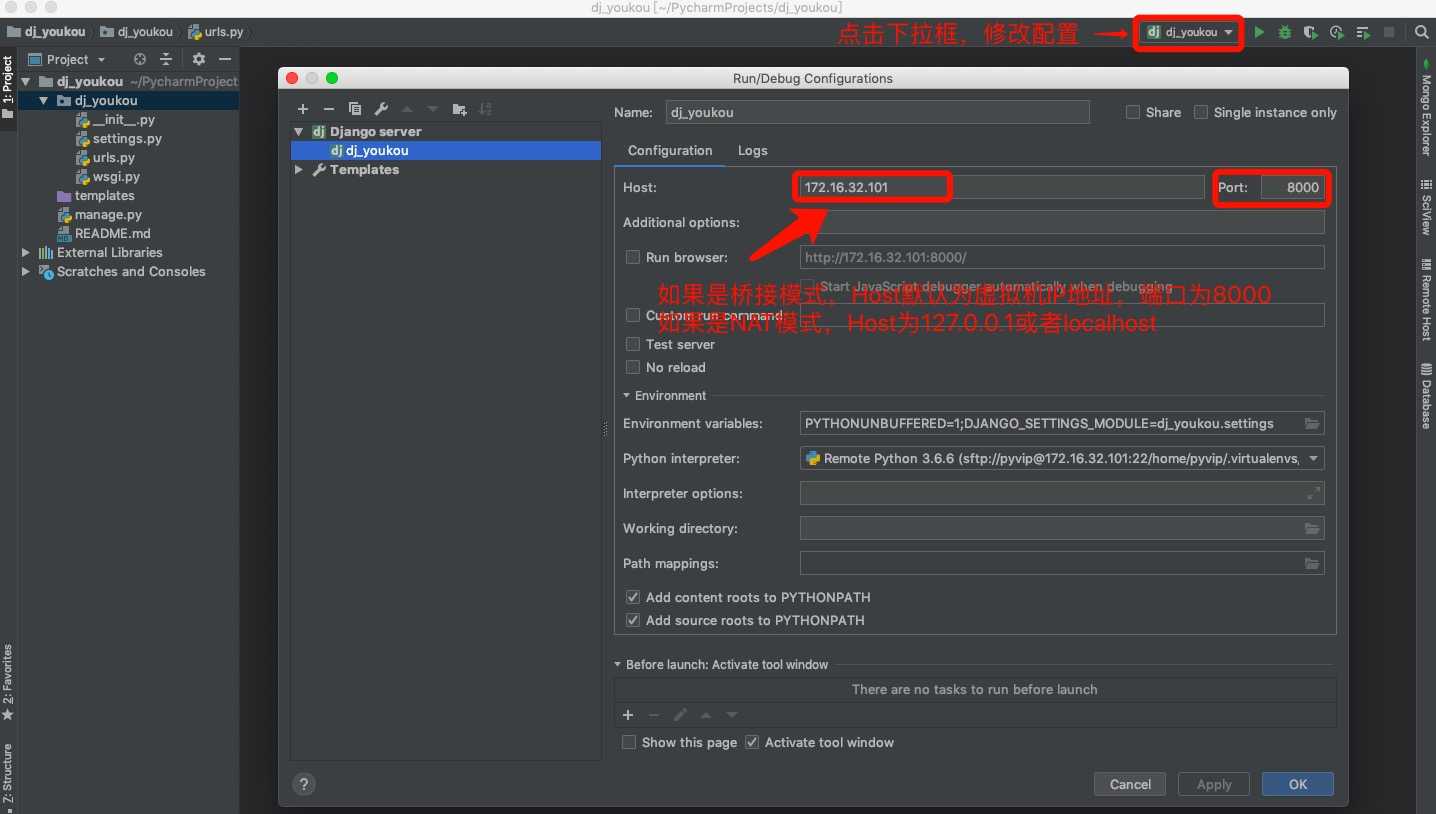
Task: Enable Single instance only checkbox
Action: coord(1201,113)
